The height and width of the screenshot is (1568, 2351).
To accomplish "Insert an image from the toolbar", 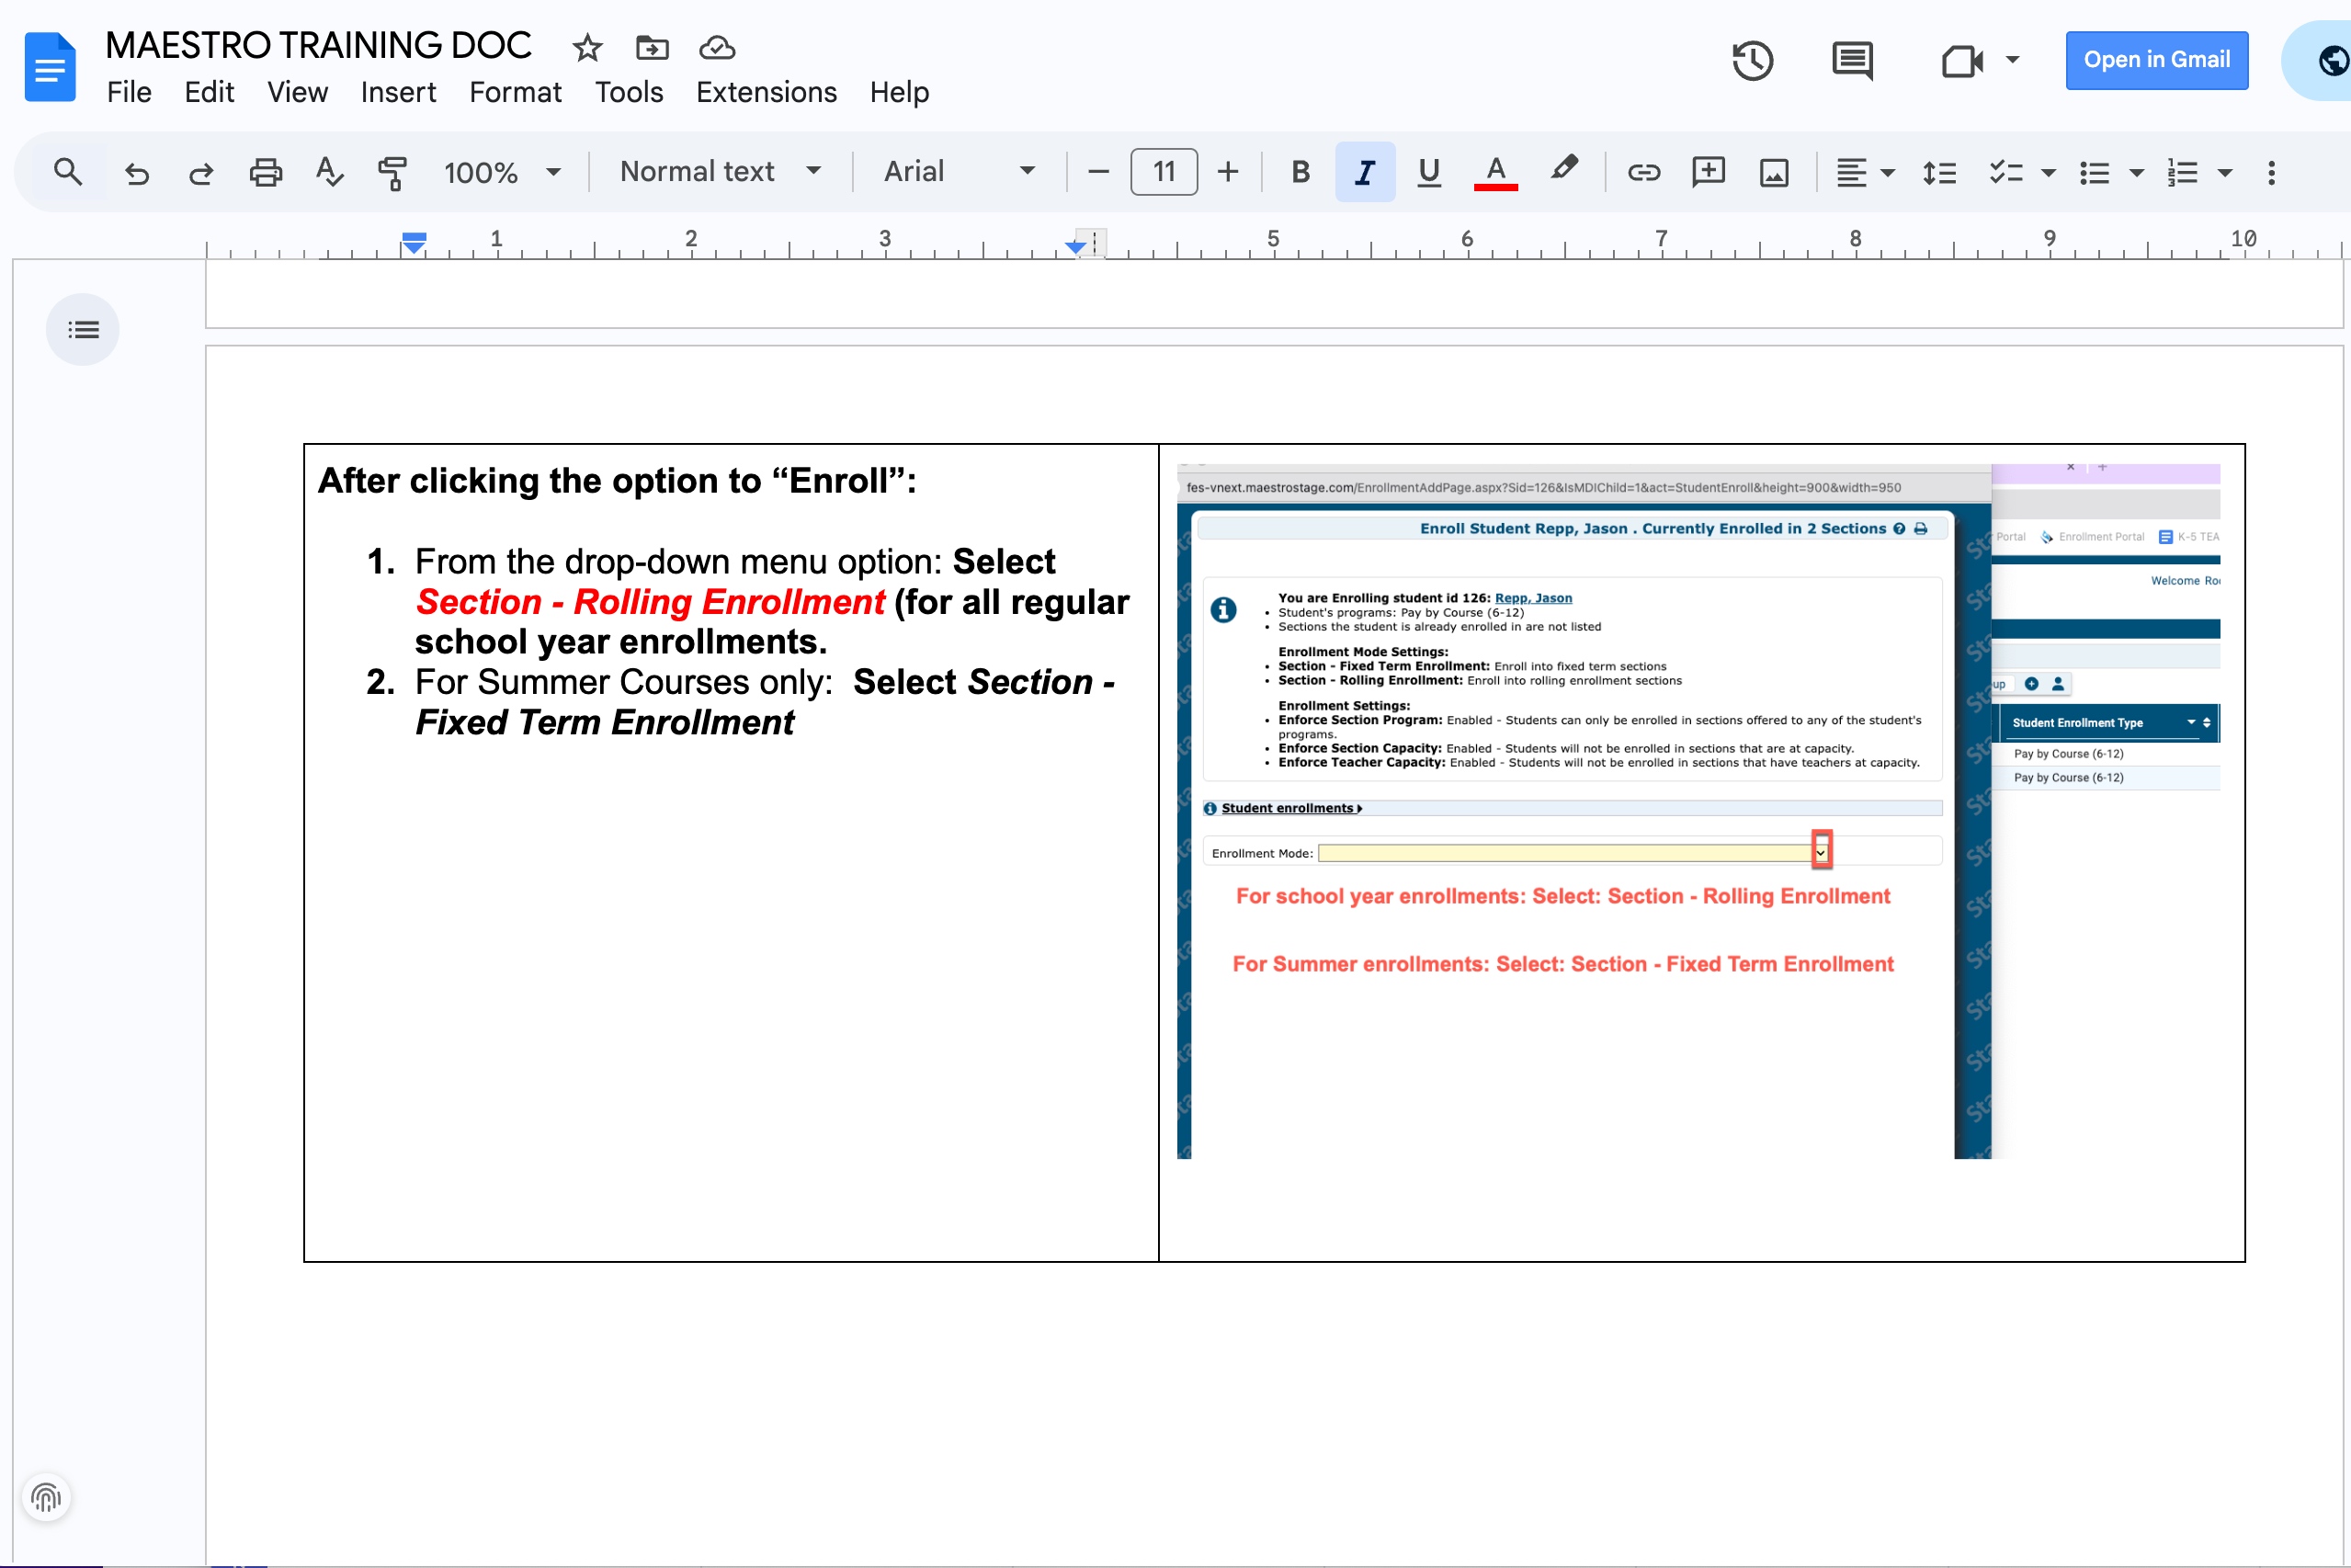I will tap(1773, 172).
